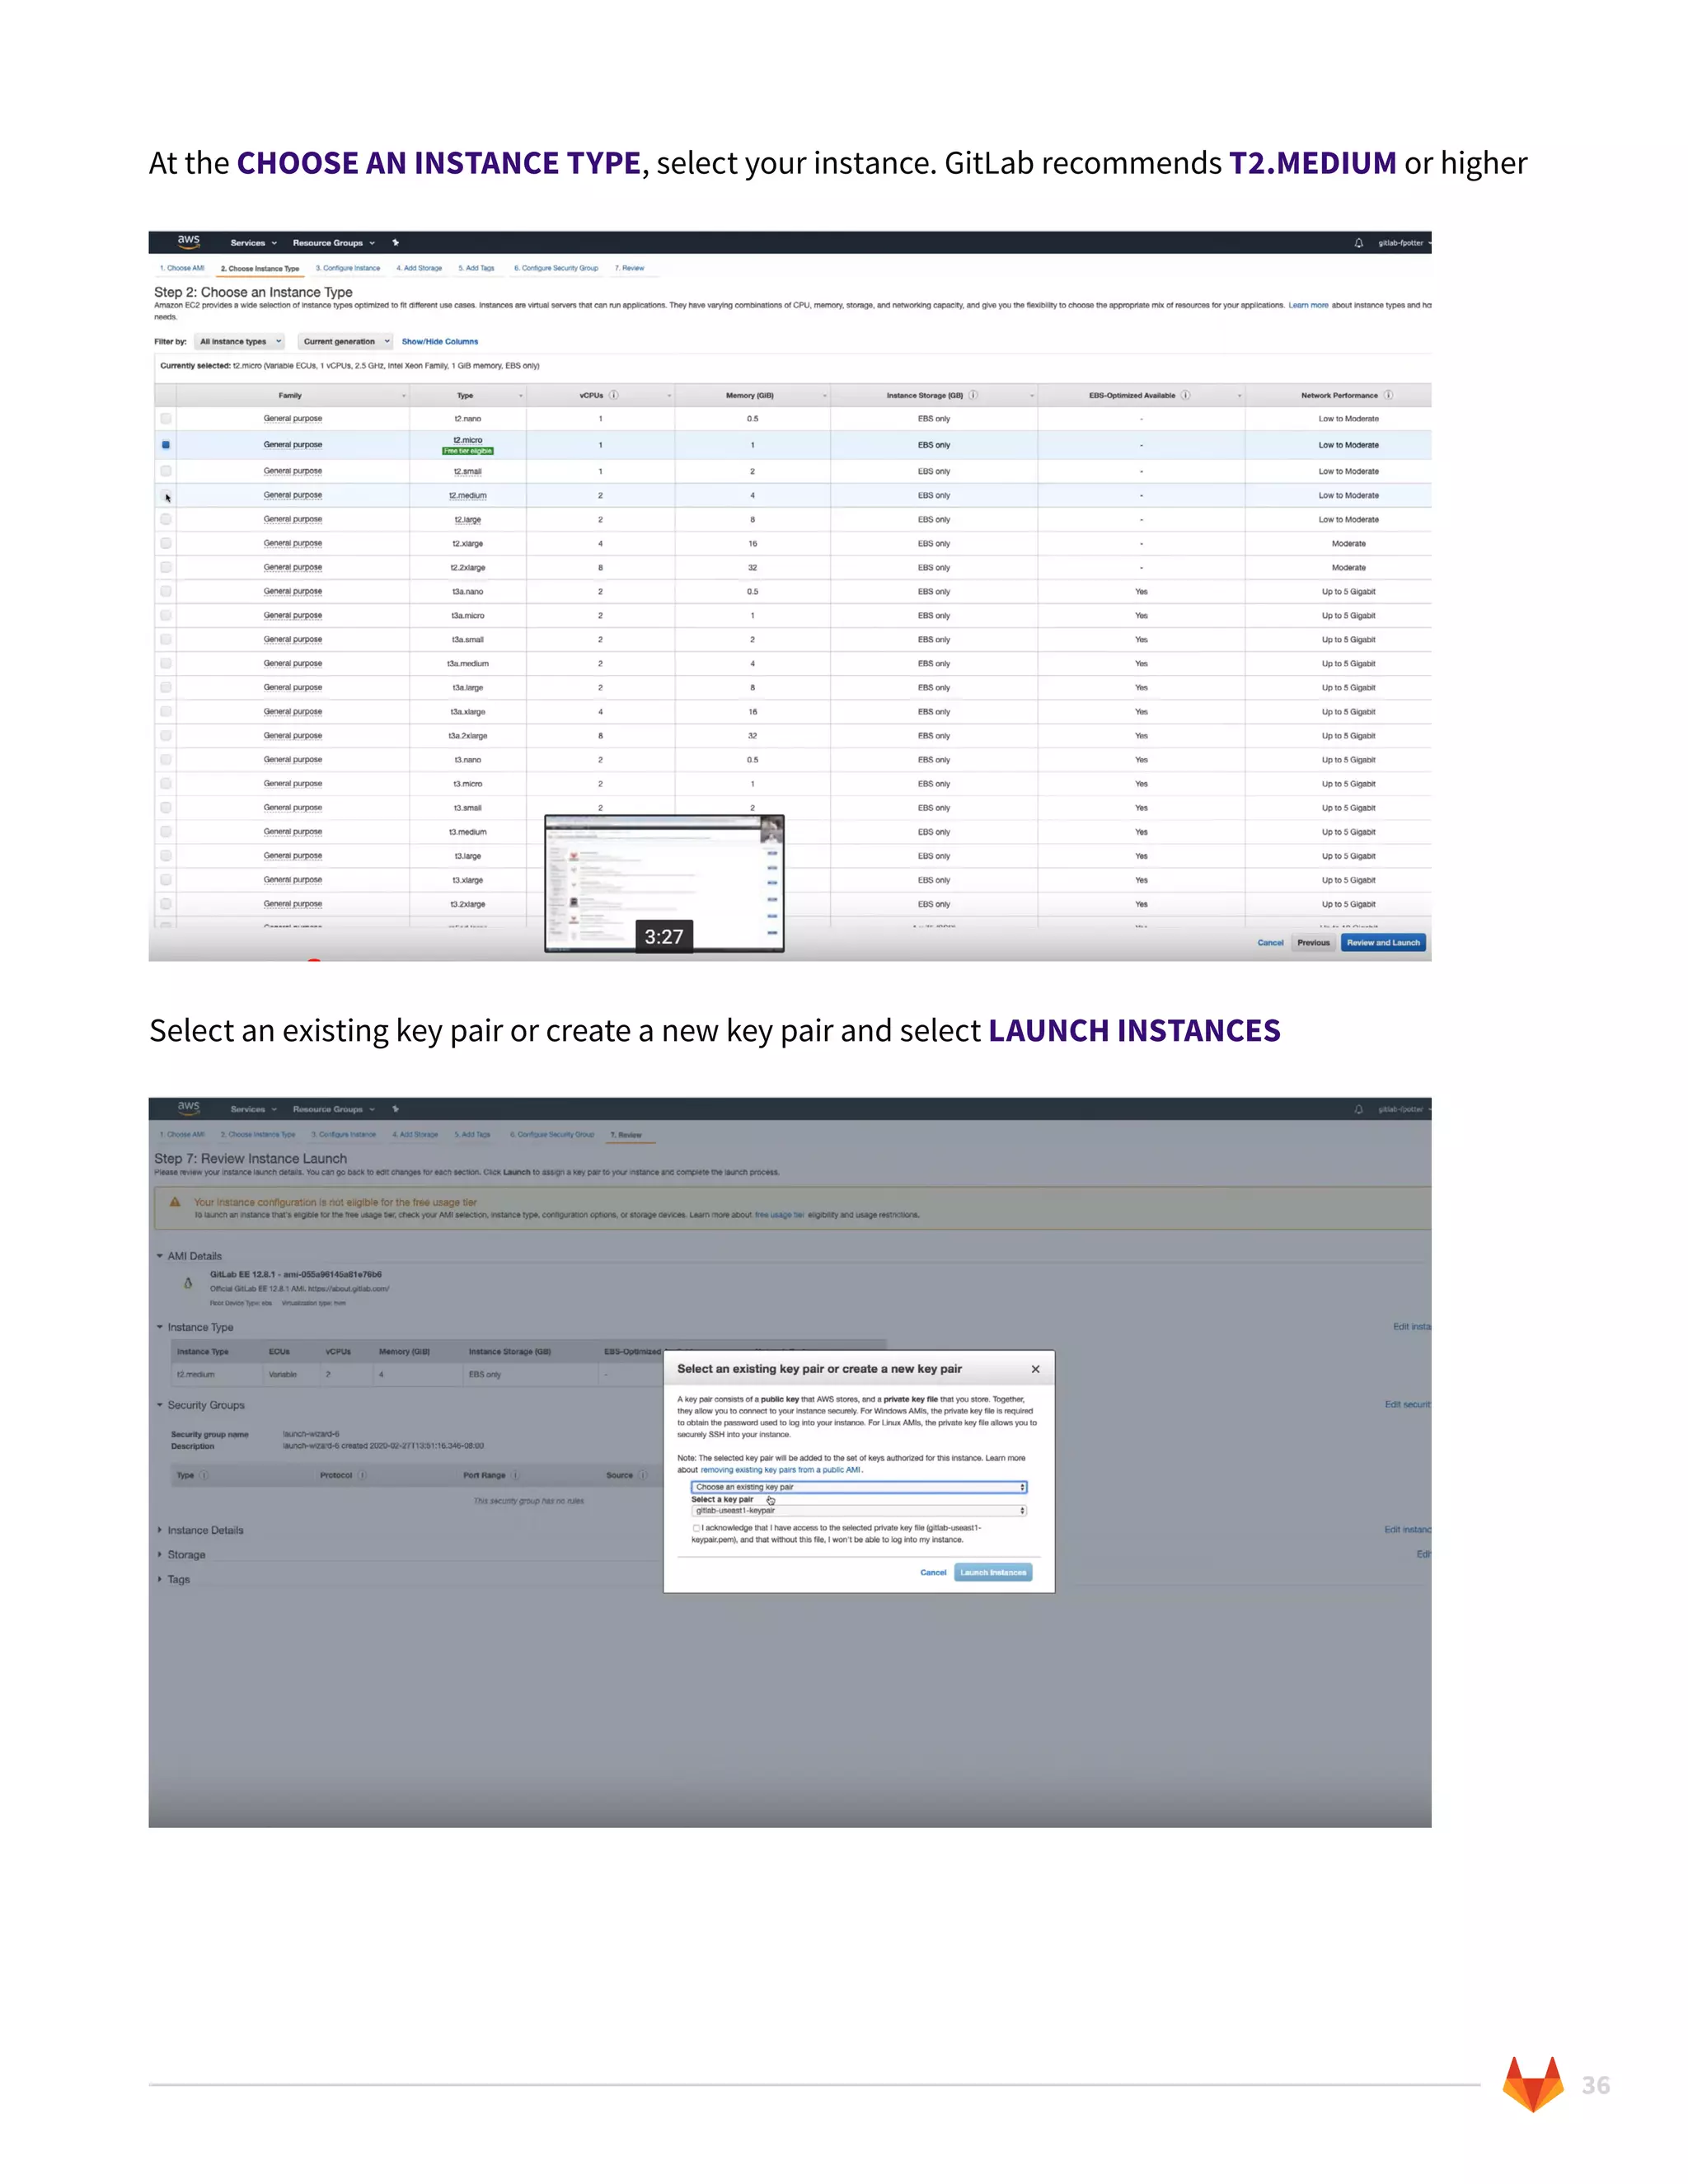Click the vCPUs column info icon
Screen dimensions: 1688x2184
click(614, 395)
